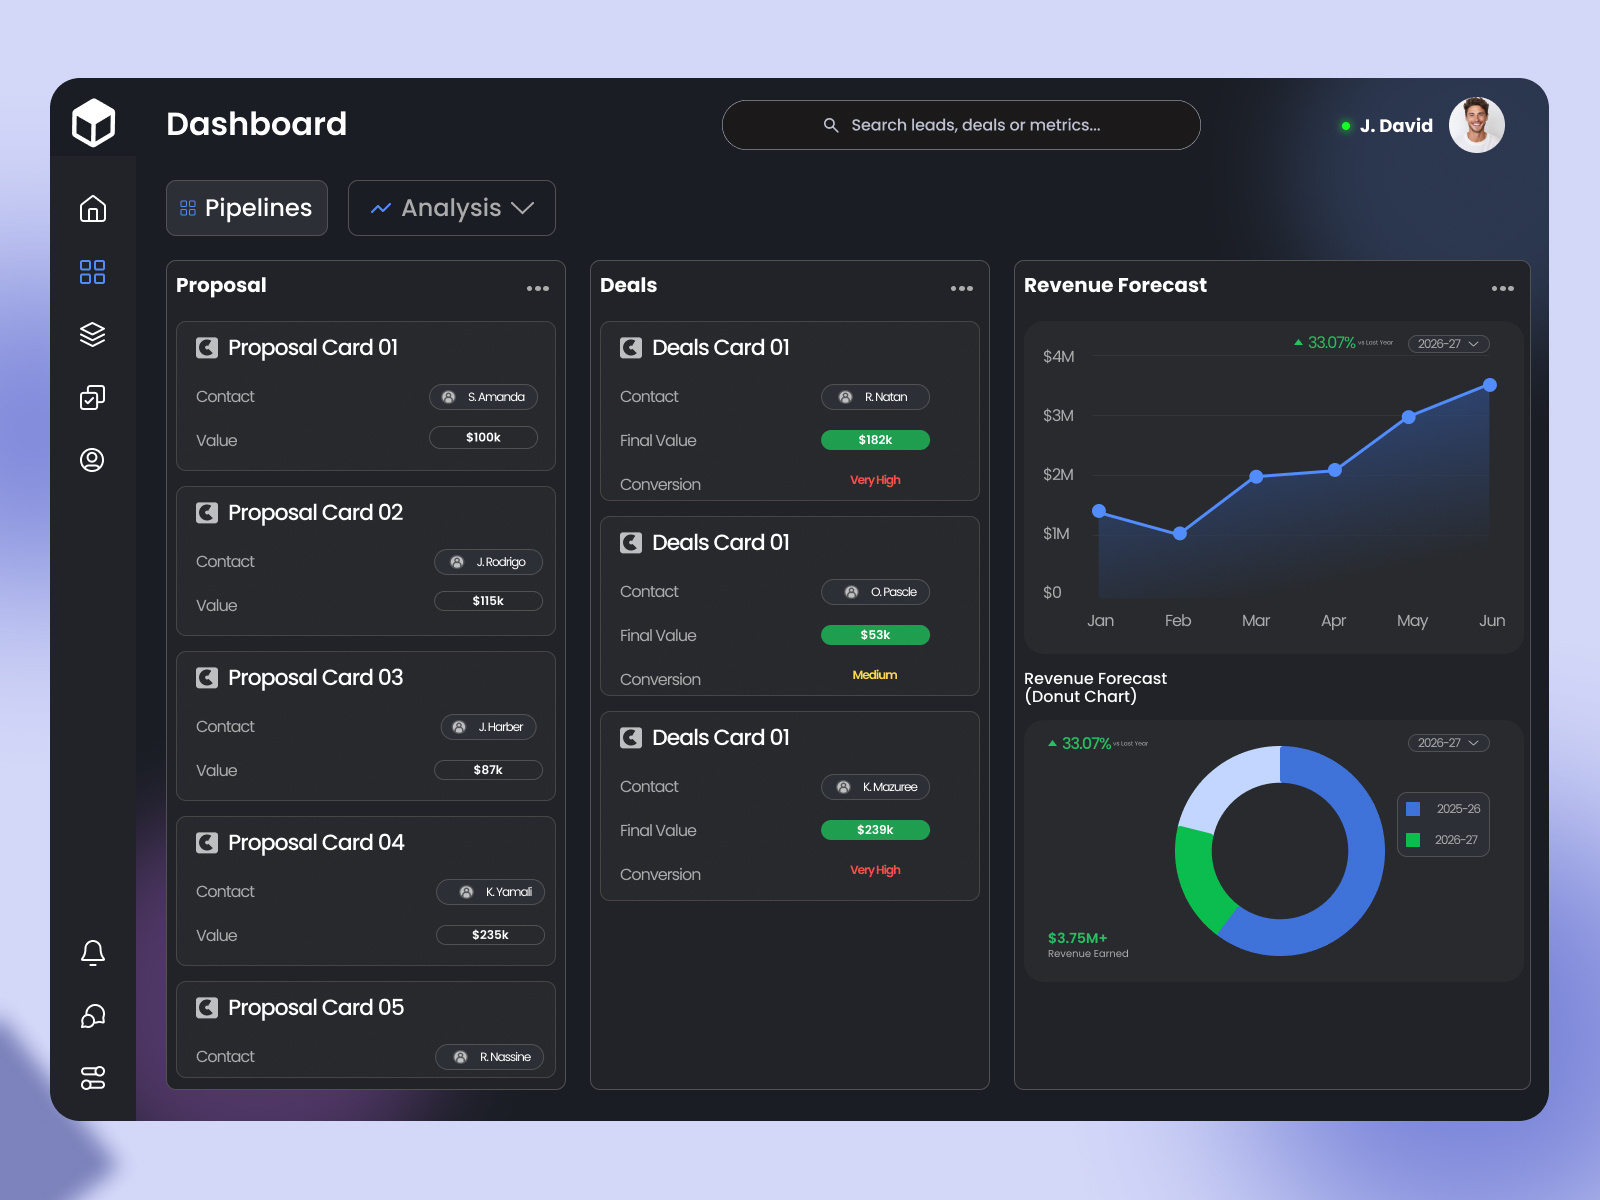Expand the Analysis dropdown

click(452, 208)
